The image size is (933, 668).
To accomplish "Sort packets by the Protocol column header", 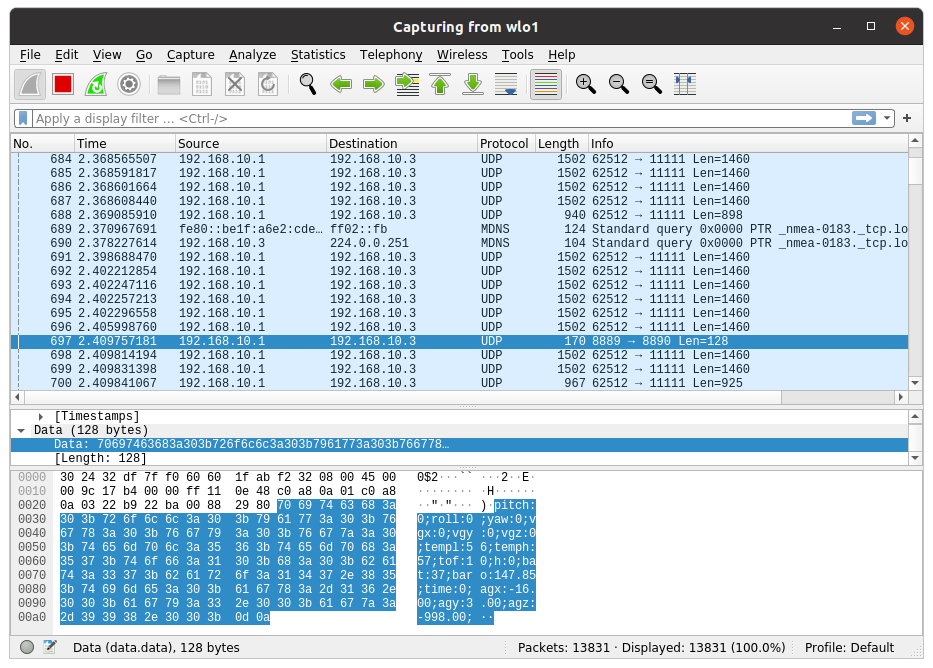I will point(504,143).
